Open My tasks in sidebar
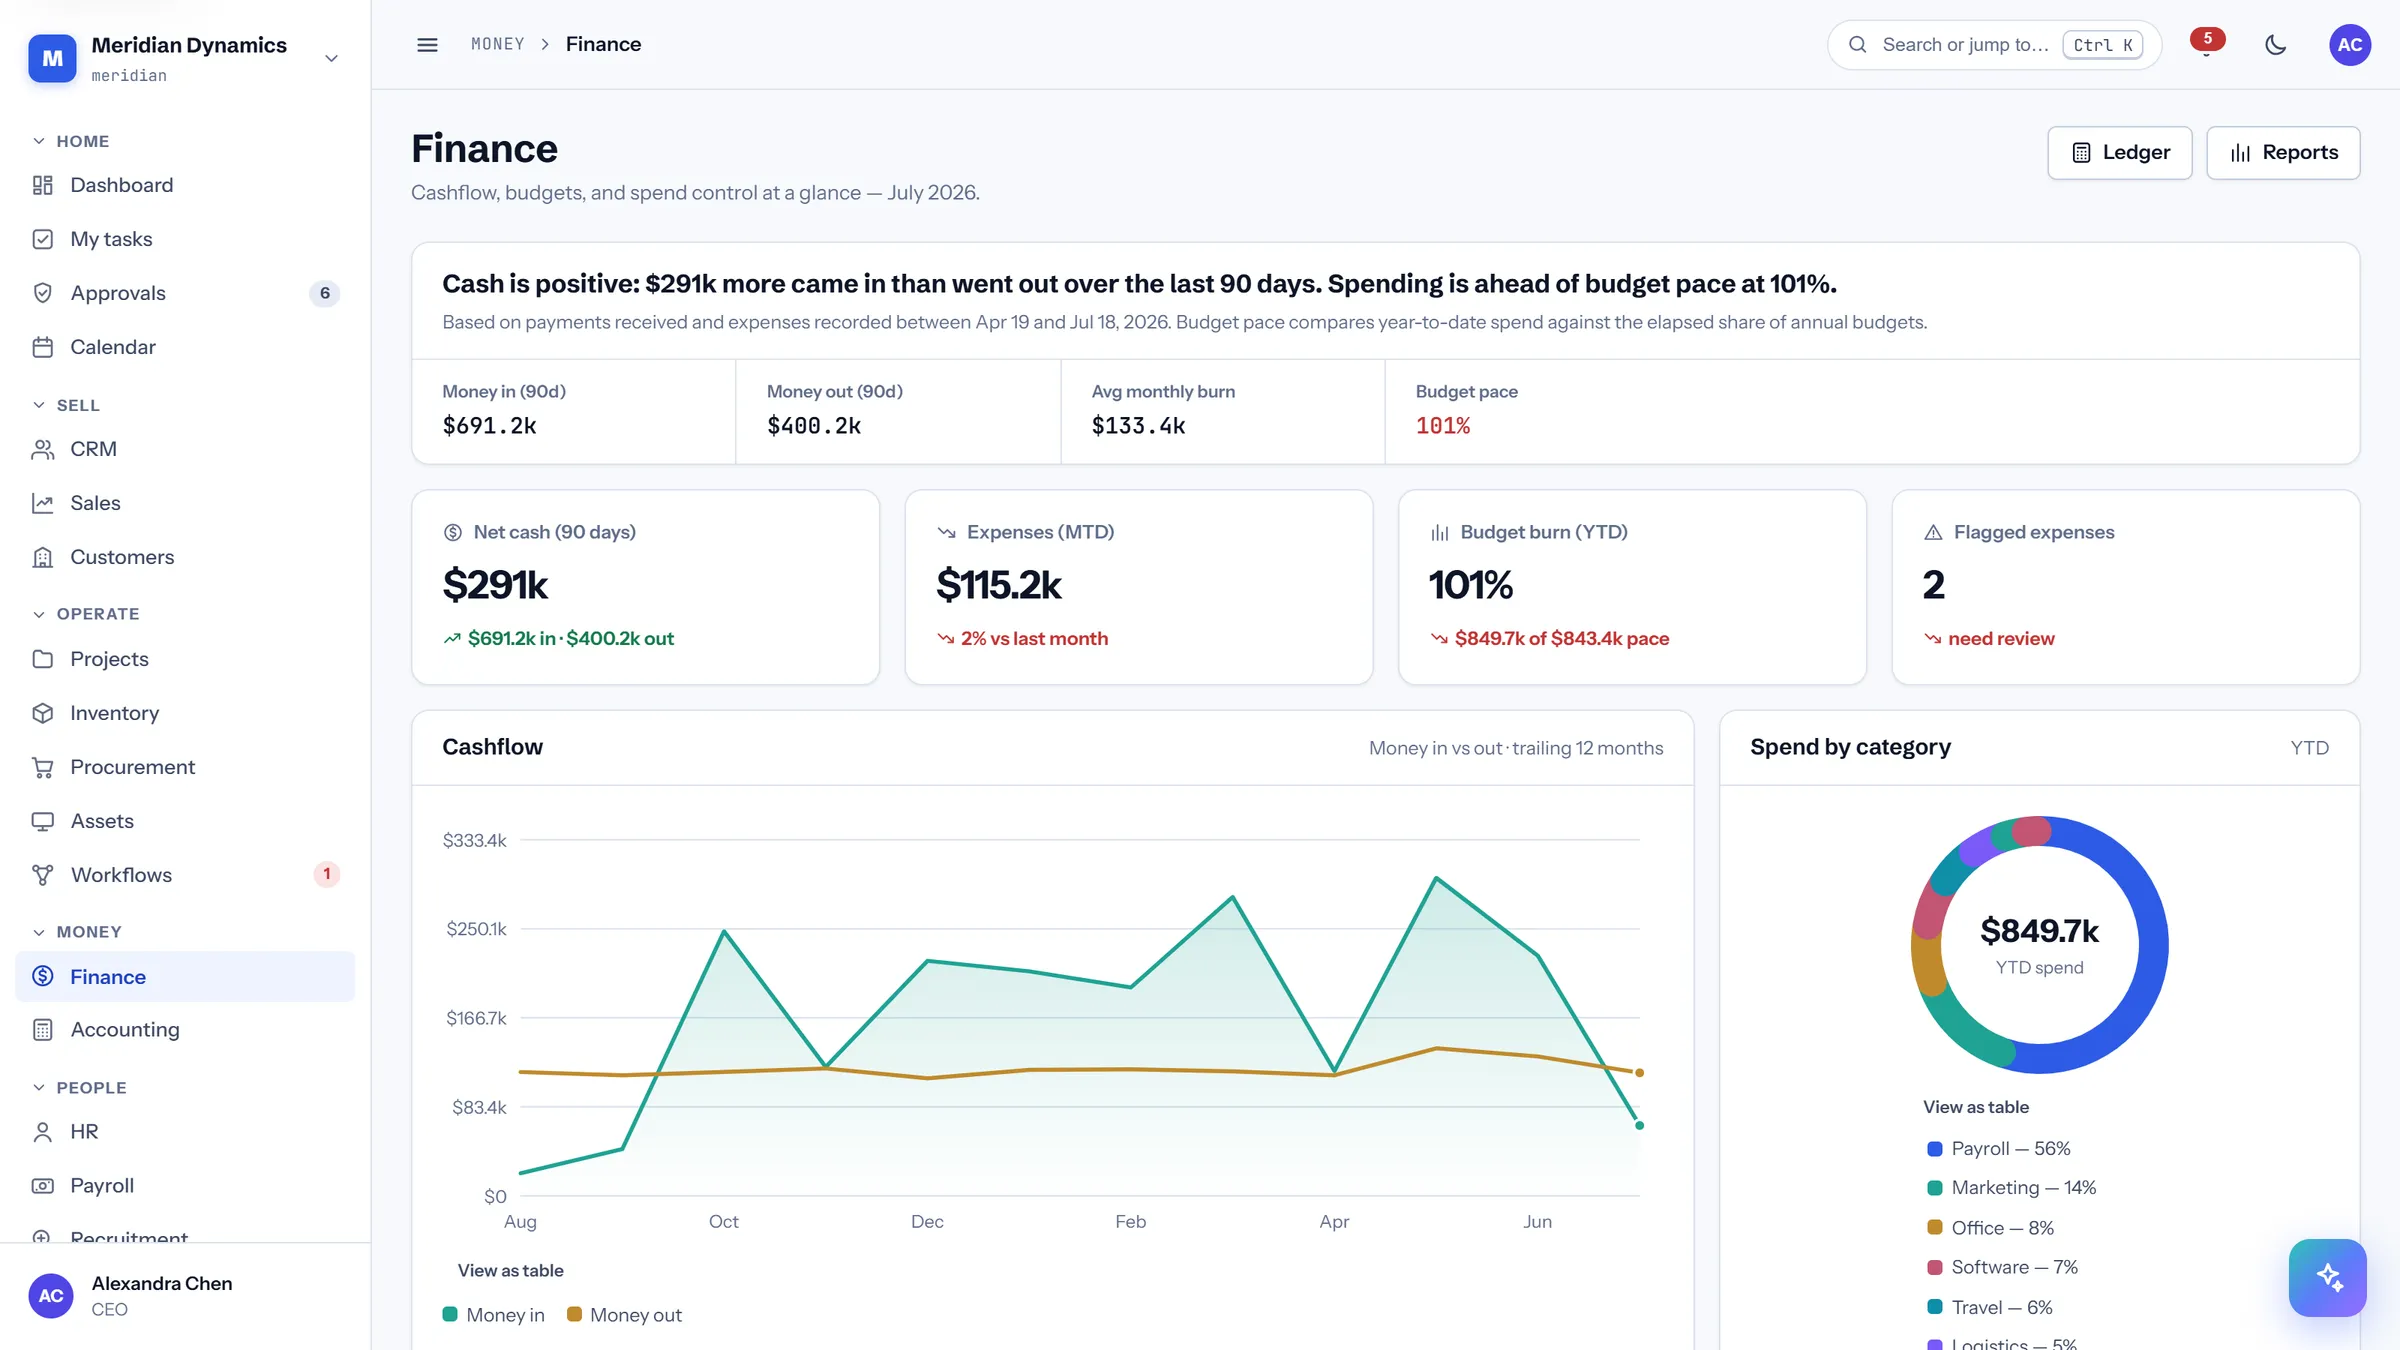This screenshot has height=1350, width=2400. coord(185,239)
